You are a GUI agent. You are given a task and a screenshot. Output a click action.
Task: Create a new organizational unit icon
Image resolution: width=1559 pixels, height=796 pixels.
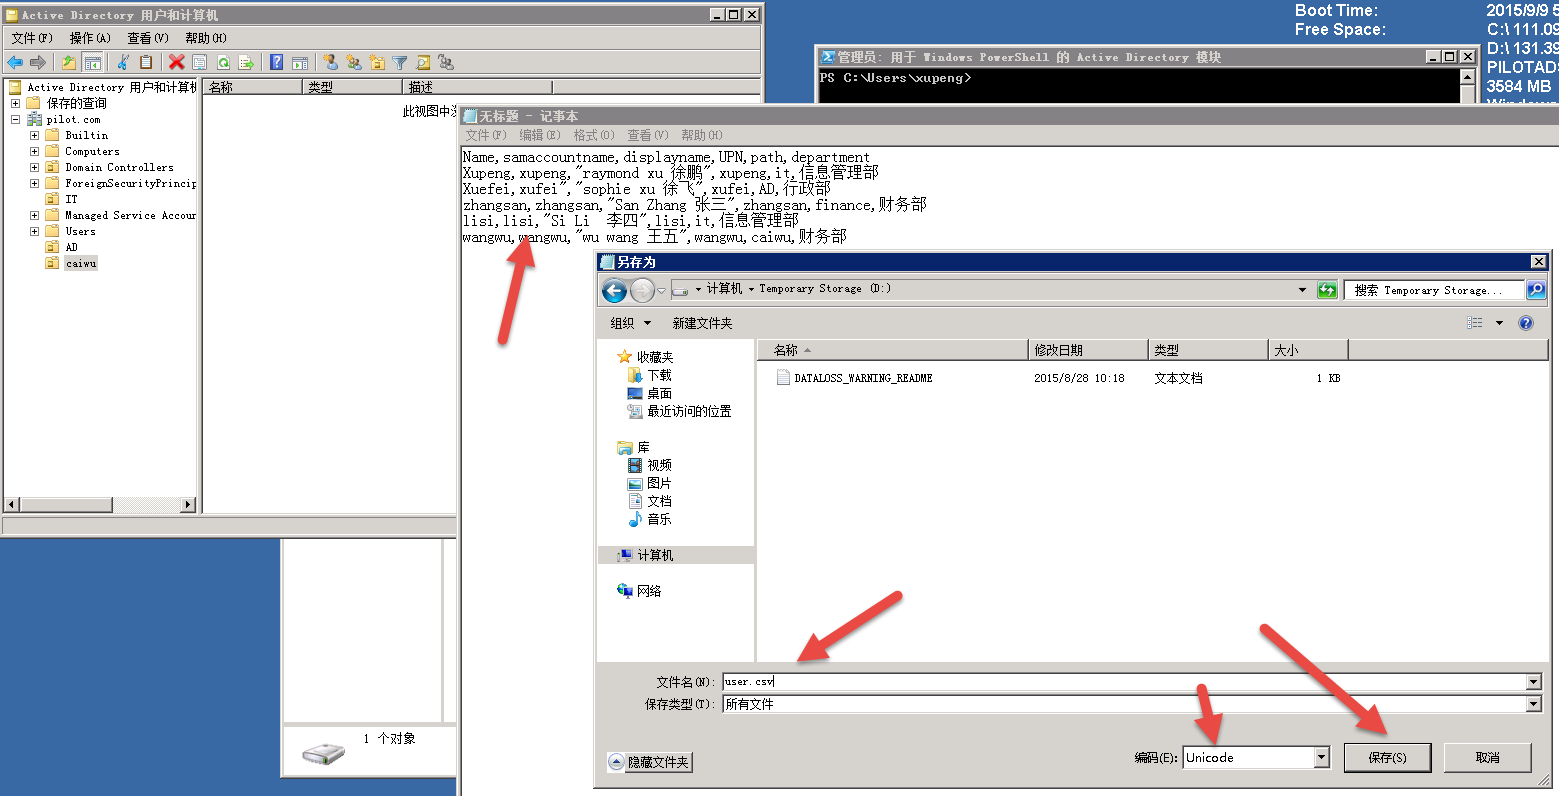click(x=377, y=62)
